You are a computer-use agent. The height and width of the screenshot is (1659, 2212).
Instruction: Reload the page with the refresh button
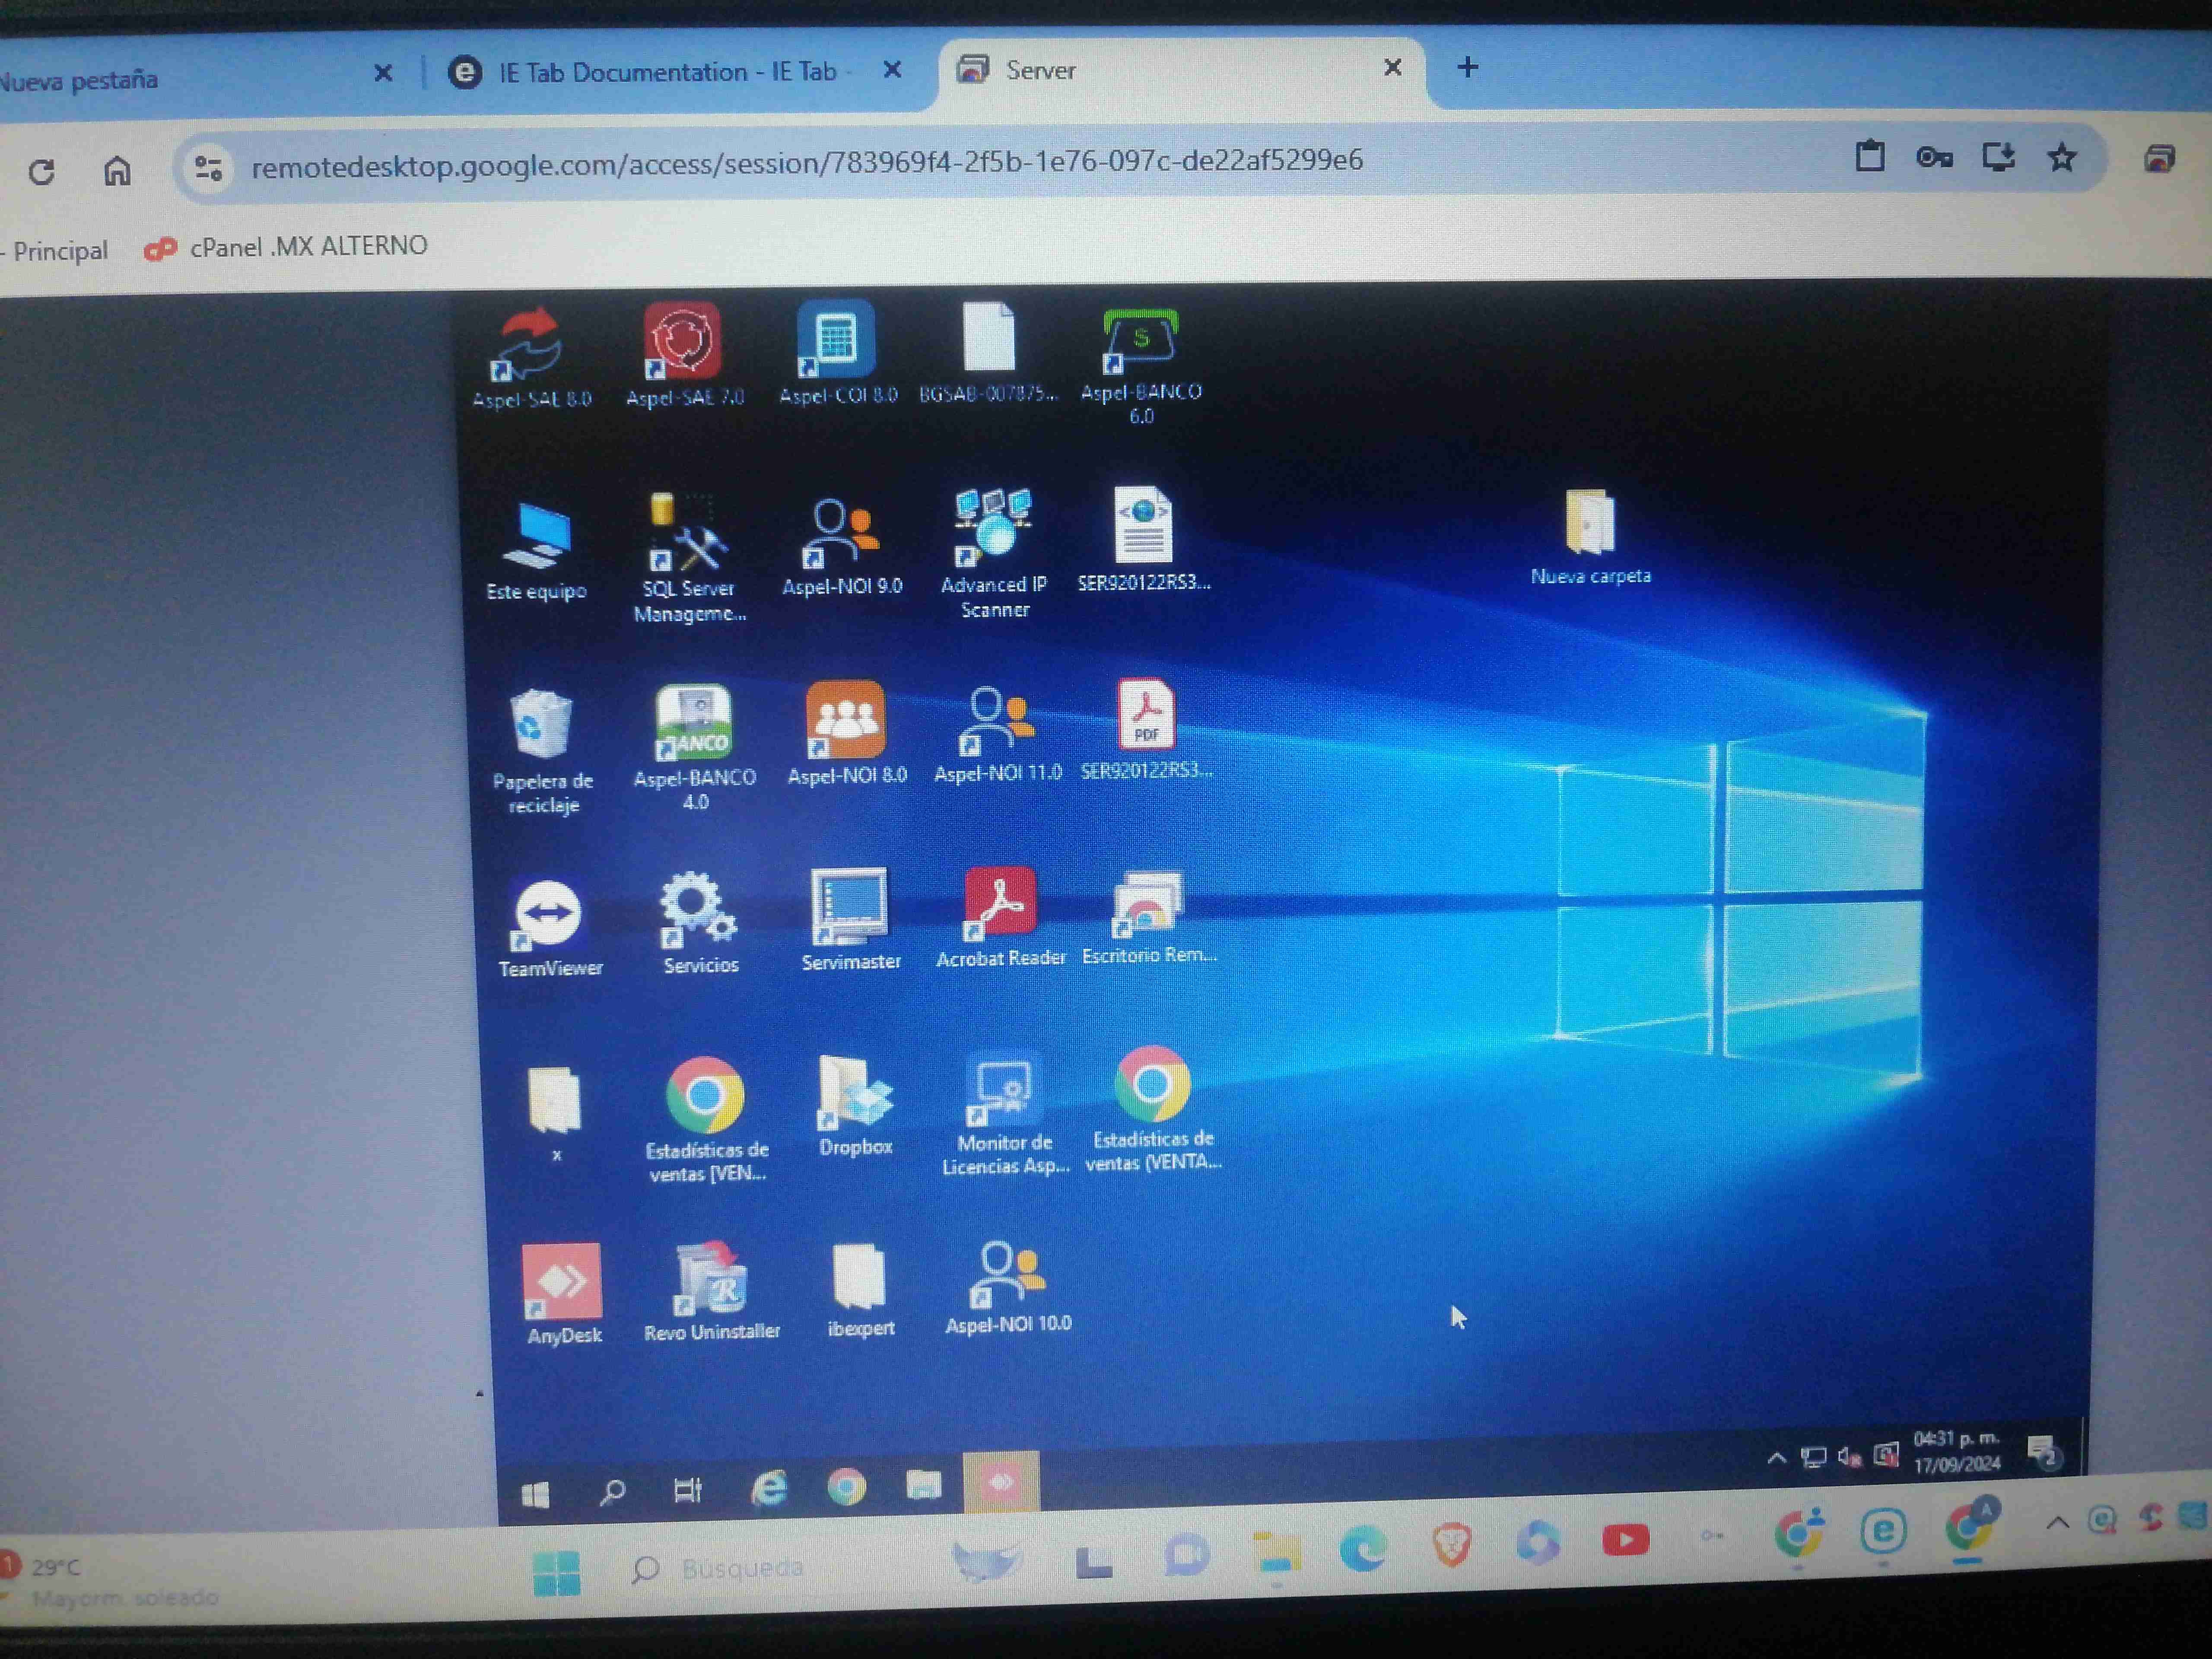point(41,172)
